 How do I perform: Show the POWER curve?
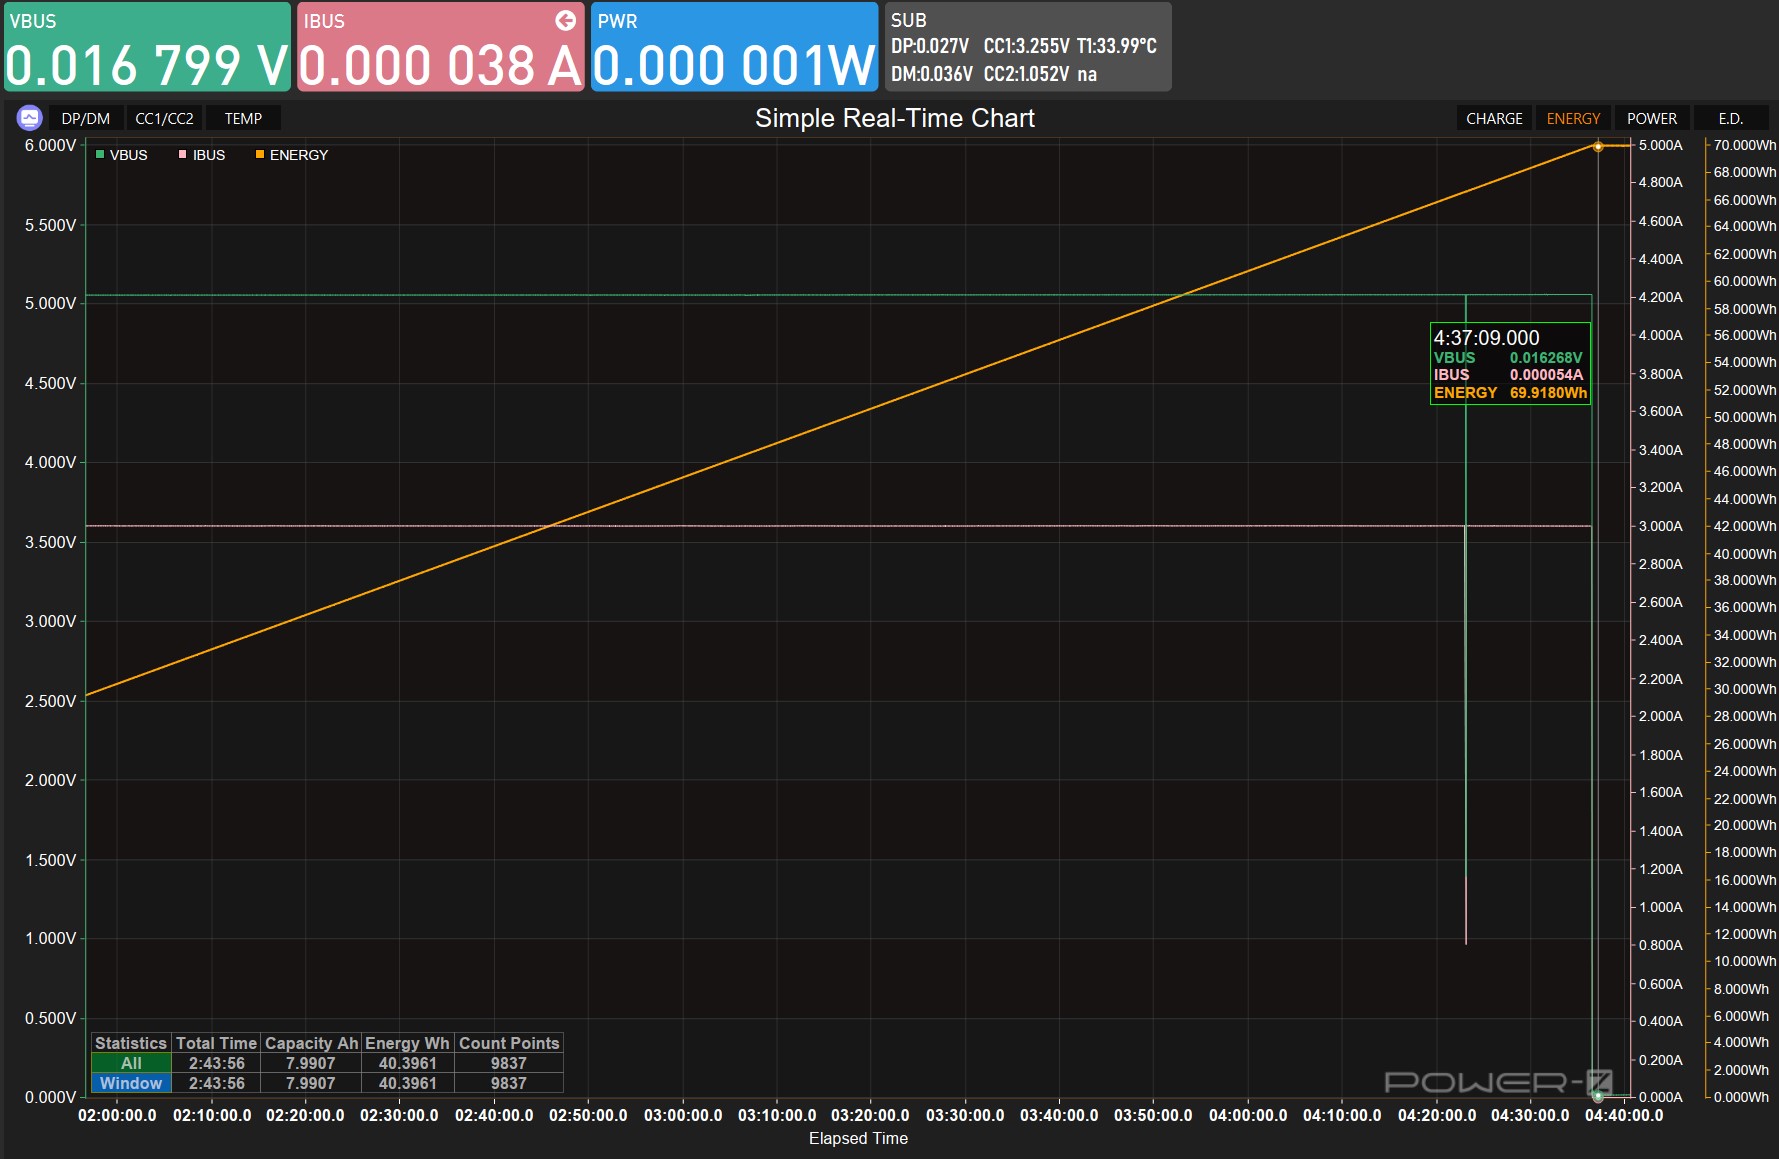click(x=1651, y=118)
